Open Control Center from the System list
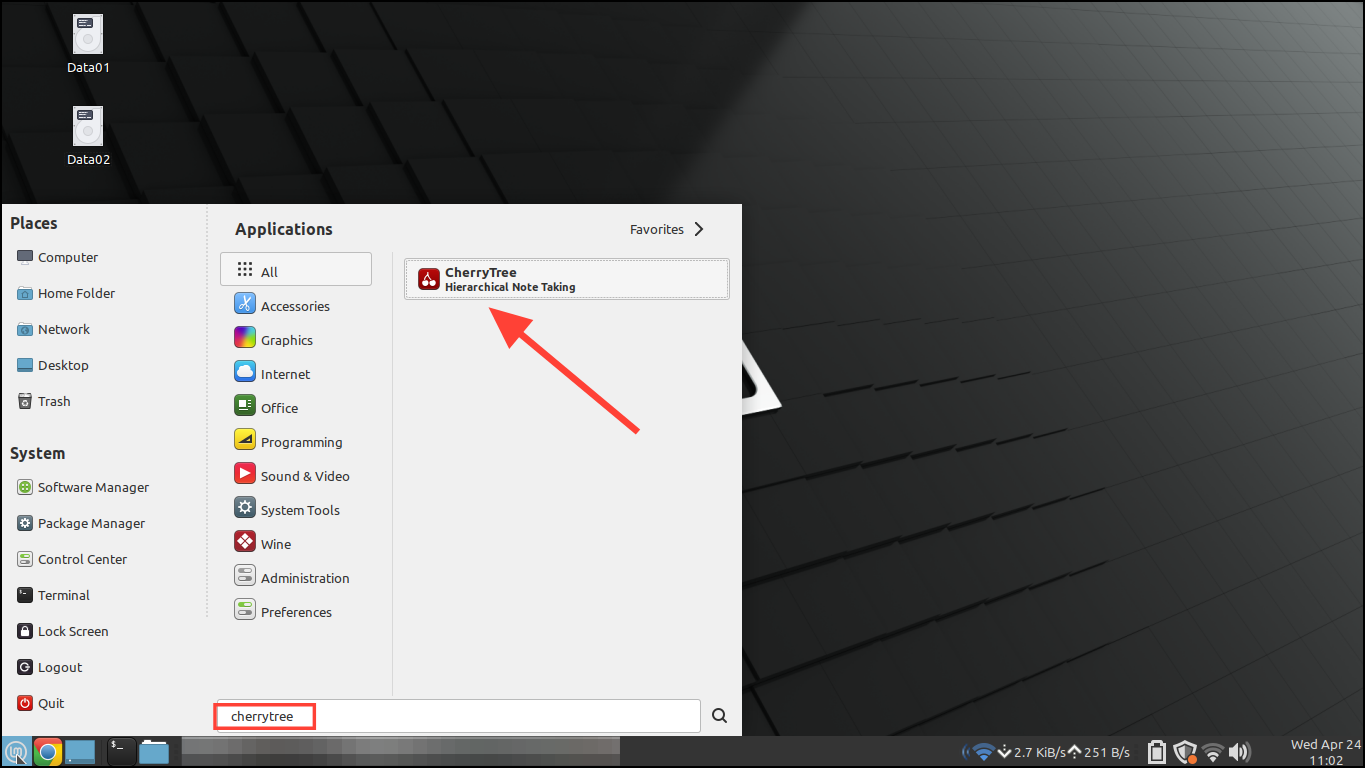 click(x=72, y=559)
